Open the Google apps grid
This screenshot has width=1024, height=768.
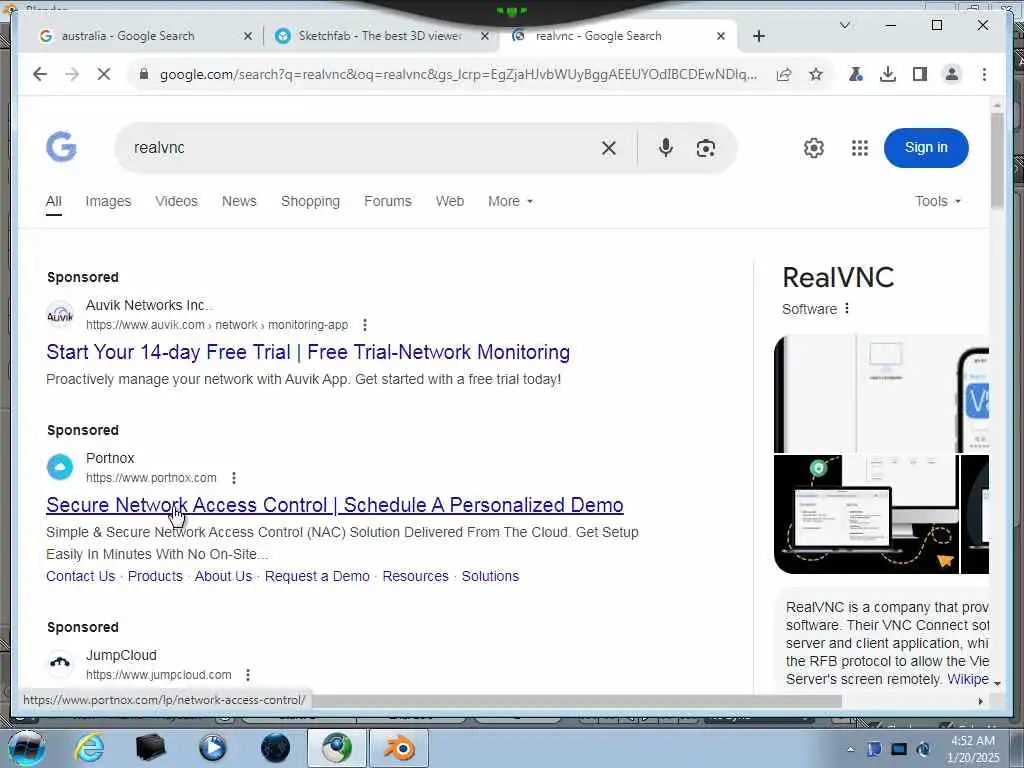tap(860, 148)
